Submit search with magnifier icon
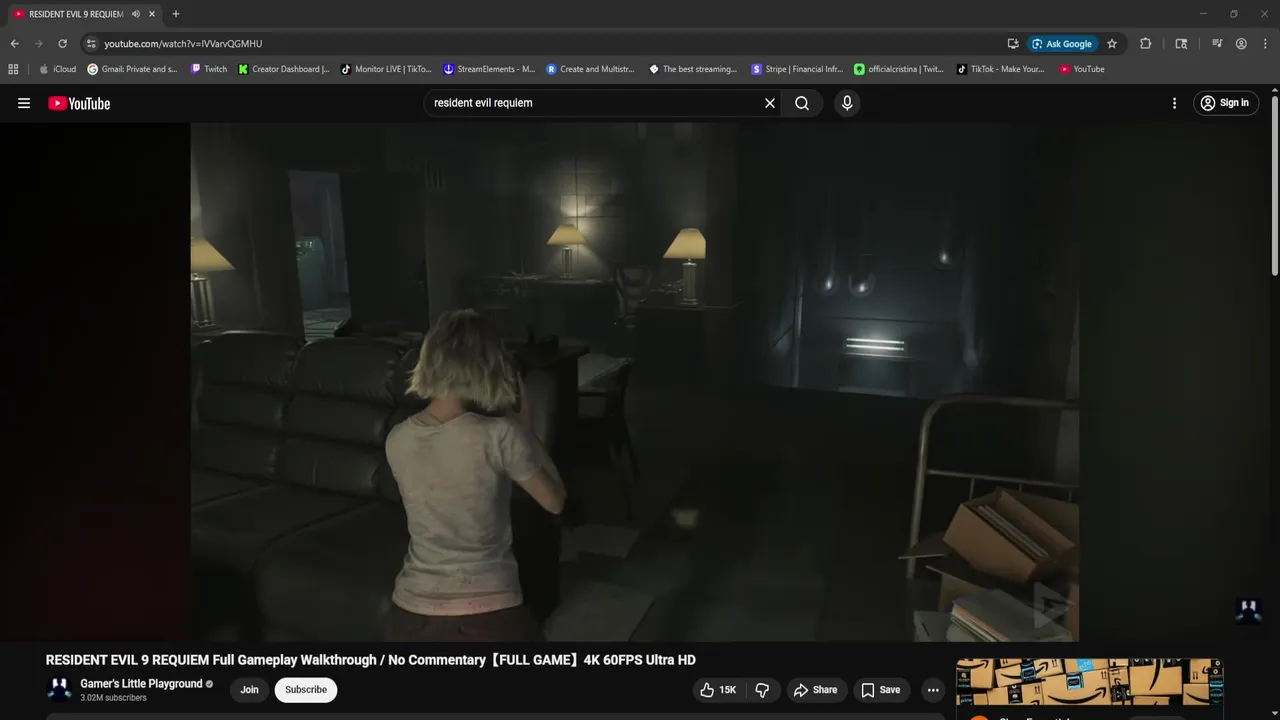 click(x=802, y=103)
